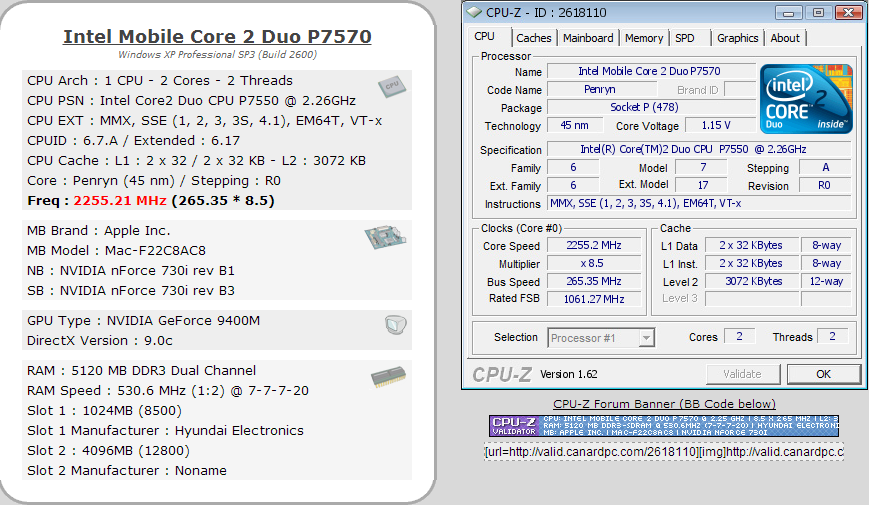The width and height of the screenshot is (869, 505).
Task: Click the CPU PSN P7550 @ 2.26GHz line
Action: pyautogui.click(x=191, y=101)
